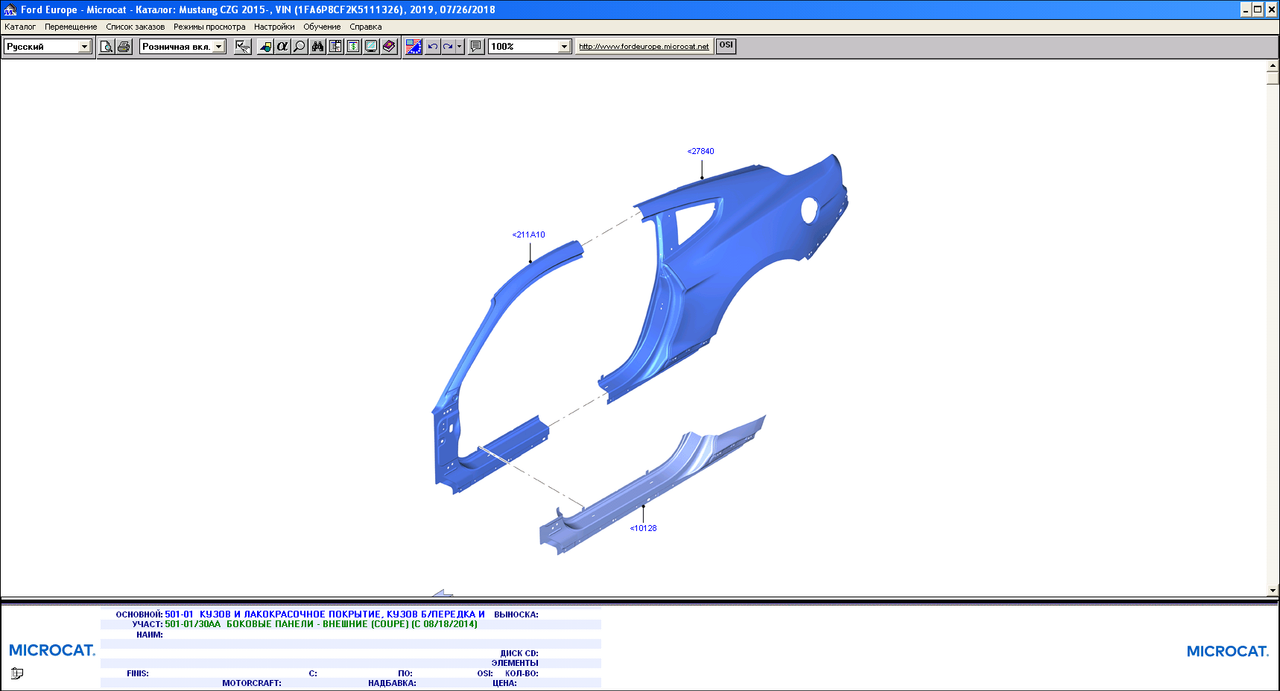Click the scroll down arrow of diagram scrollbar
The image size is (1280, 691).
(1272, 590)
